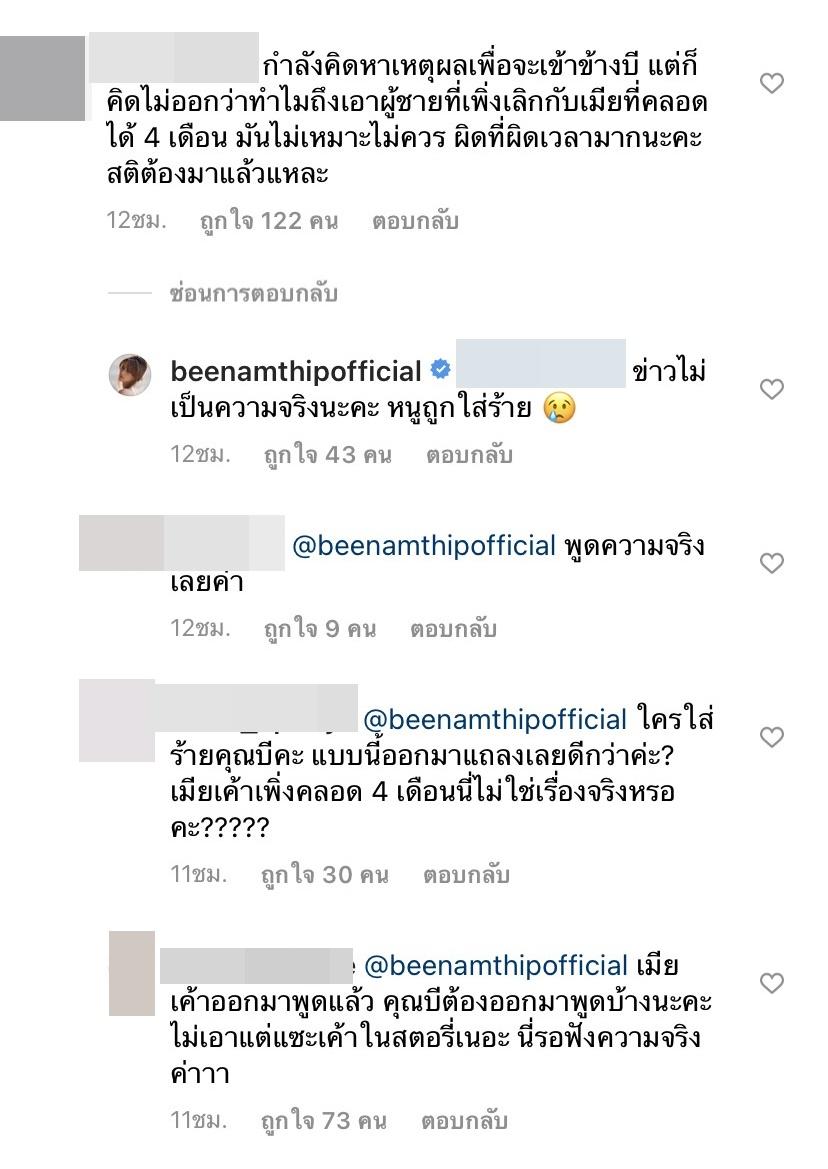828x1169 pixels.
Task: Reply to the comment with 9 likes
Action: coord(453,629)
